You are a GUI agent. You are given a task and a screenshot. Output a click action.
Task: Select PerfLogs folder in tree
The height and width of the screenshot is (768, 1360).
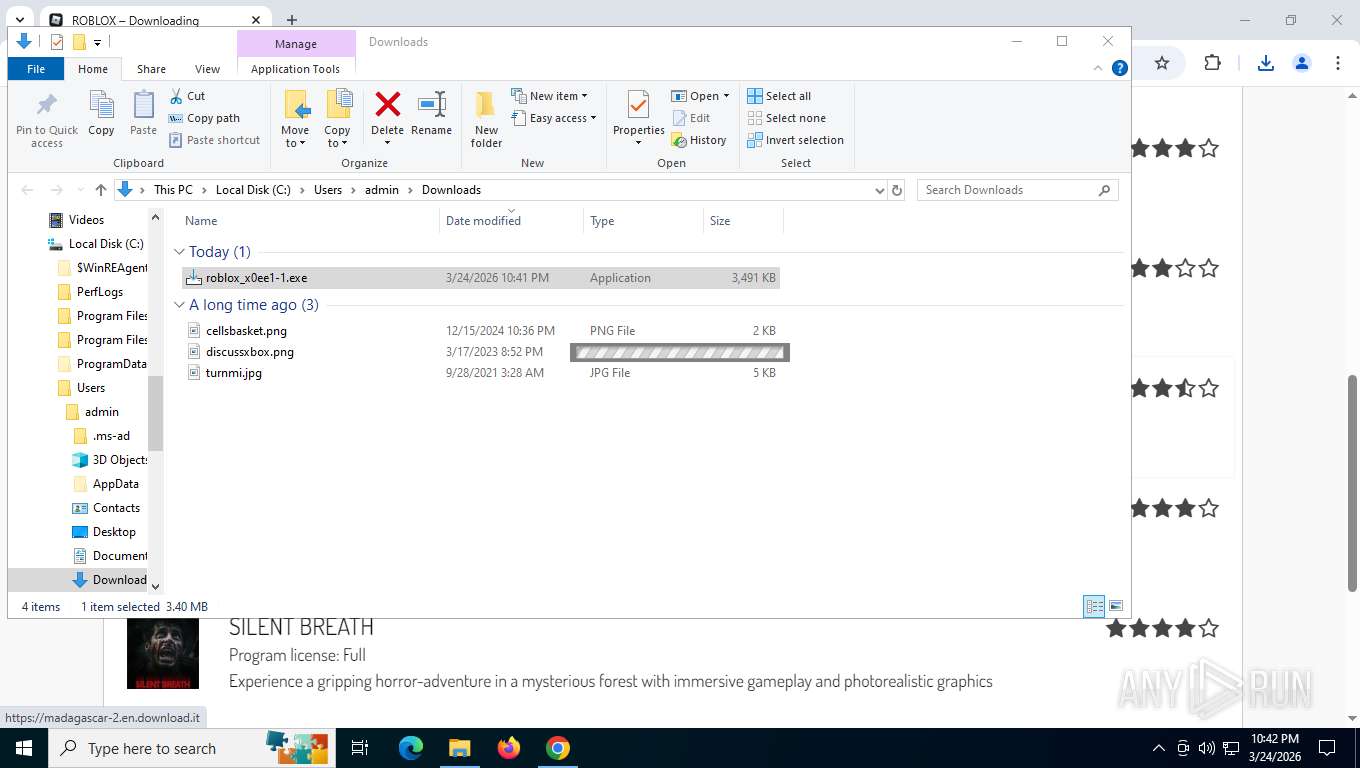pos(100,292)
